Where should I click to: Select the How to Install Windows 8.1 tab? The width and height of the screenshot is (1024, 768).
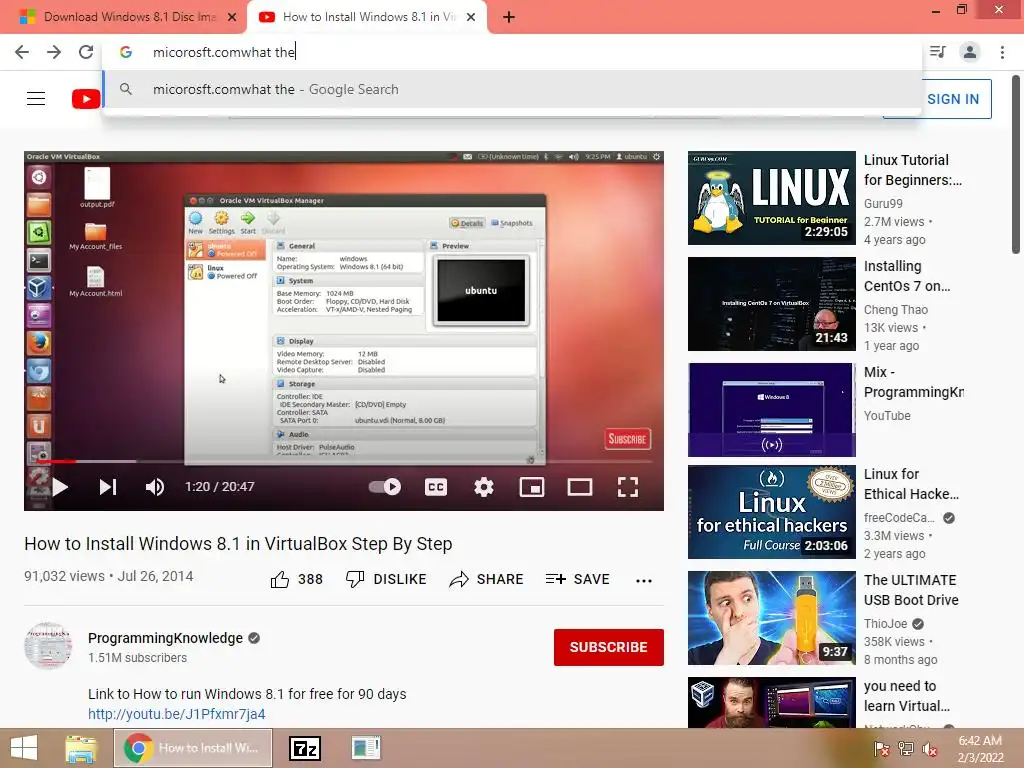pyautogui.click(x=367, y=18)
